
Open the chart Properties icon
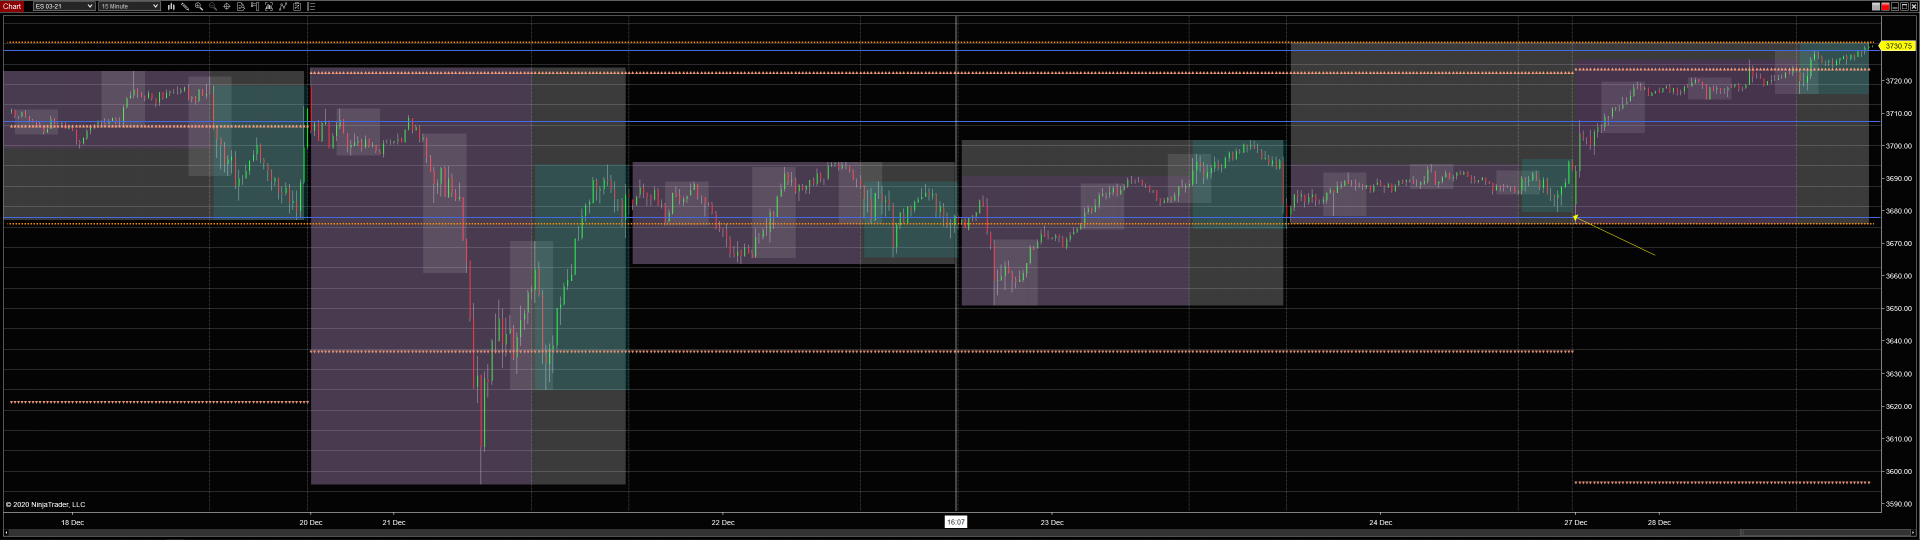click(x=311, y=6)
